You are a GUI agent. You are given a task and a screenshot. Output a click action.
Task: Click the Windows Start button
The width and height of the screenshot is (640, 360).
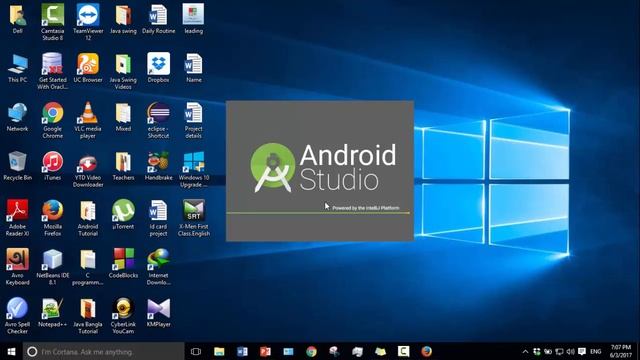click(x=11, y=351)
